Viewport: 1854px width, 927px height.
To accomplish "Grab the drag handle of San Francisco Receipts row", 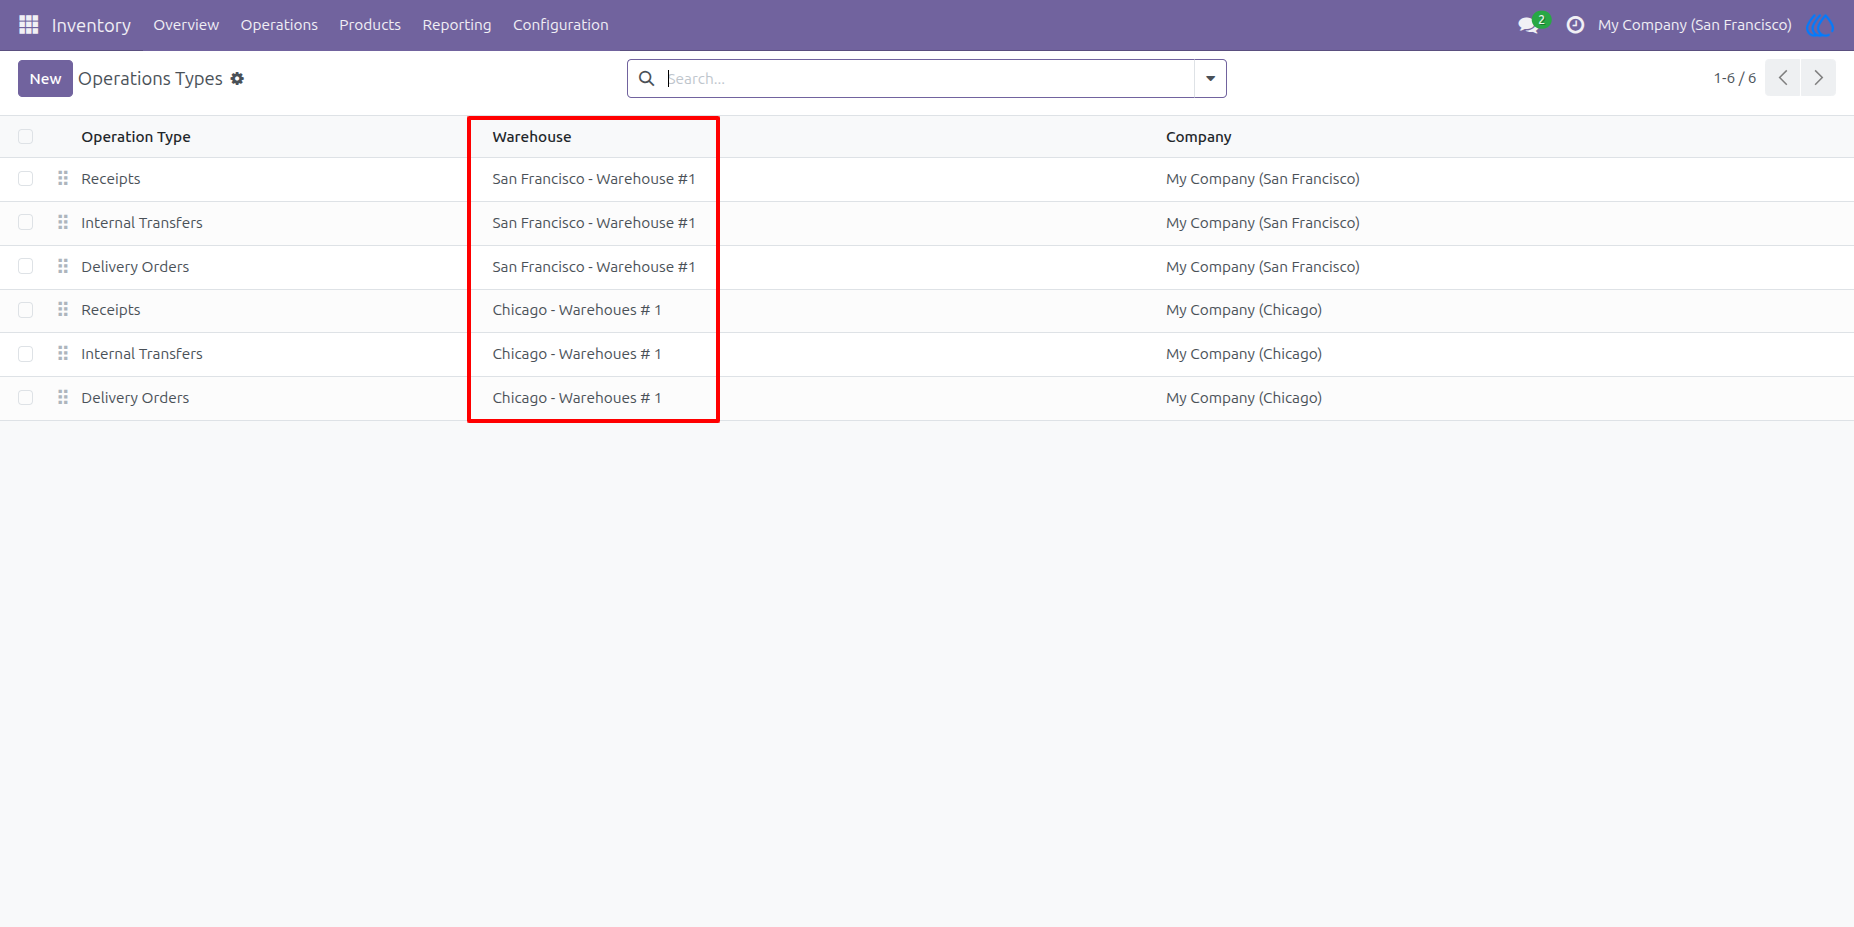I will (63, 178).
